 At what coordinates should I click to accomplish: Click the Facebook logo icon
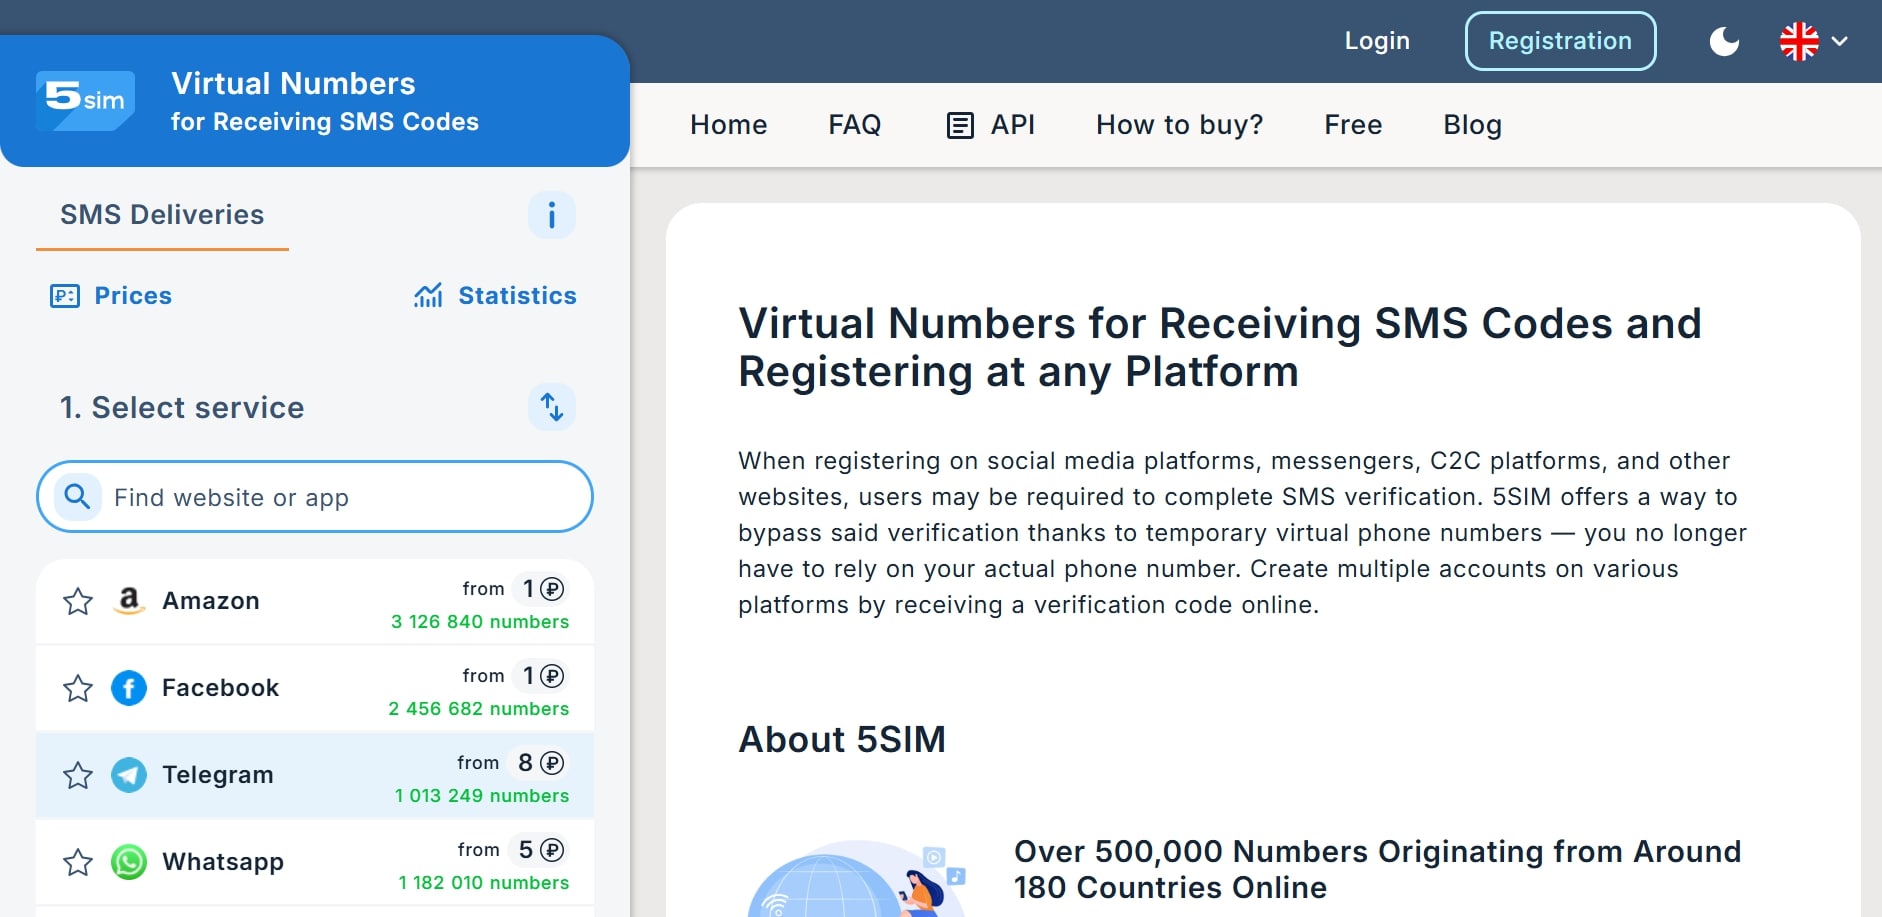[129, 688]
